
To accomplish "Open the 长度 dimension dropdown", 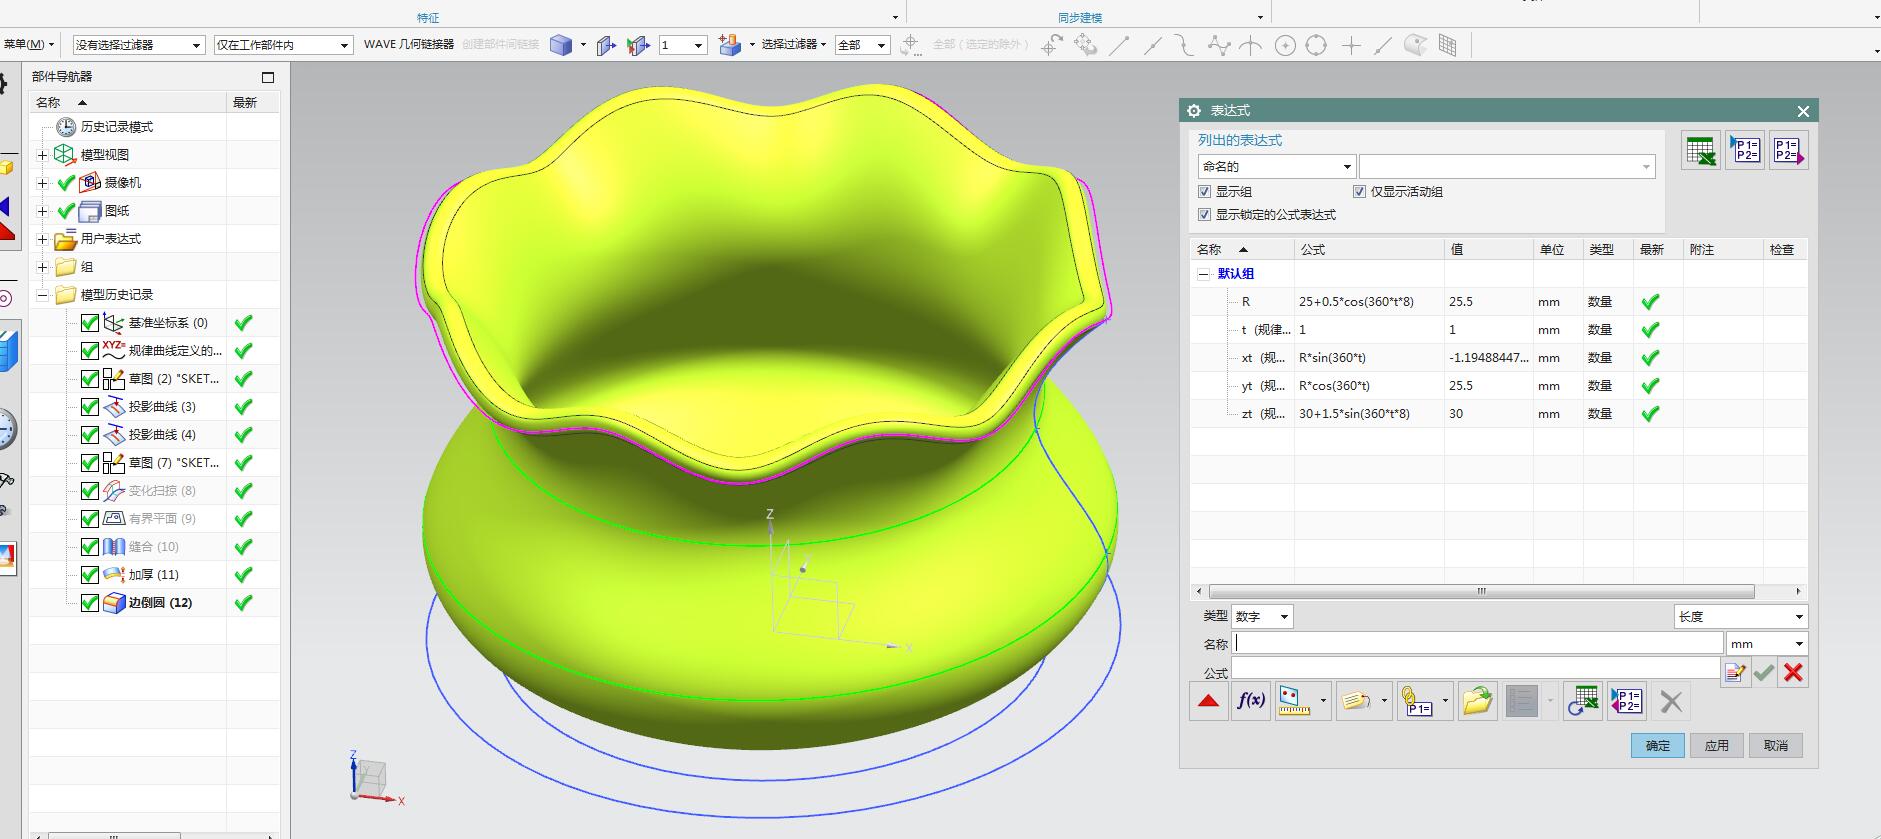I will 1740,617.
